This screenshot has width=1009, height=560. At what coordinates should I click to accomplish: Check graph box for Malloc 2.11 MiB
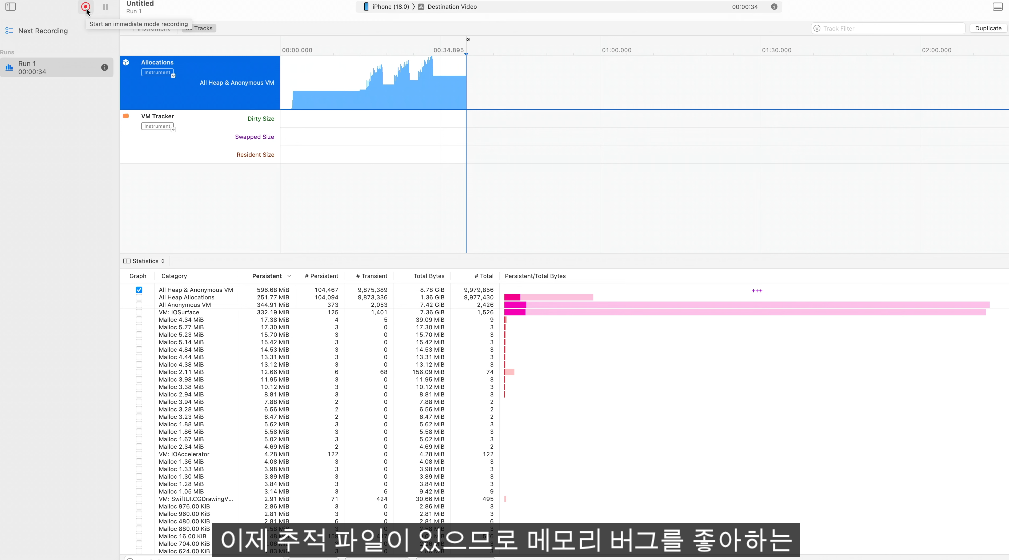point(139,372)
